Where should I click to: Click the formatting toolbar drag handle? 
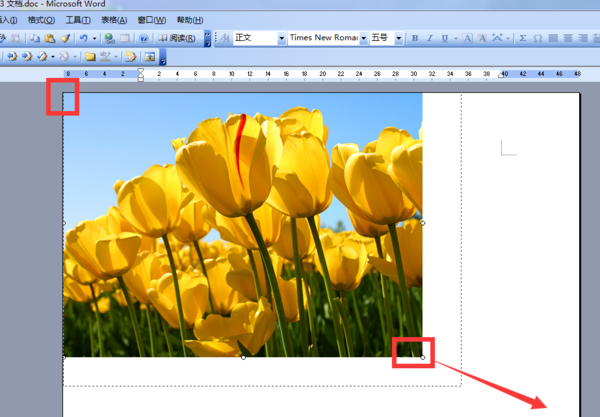pos(216,38)
